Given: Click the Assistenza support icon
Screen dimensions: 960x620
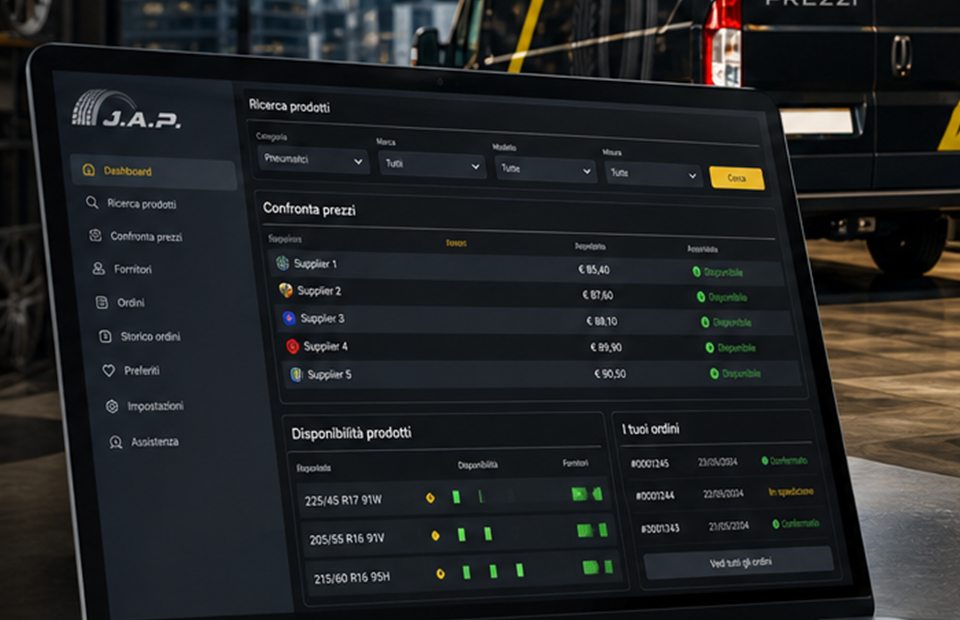Looking at the screenshot, I should (x=116, y=442).
